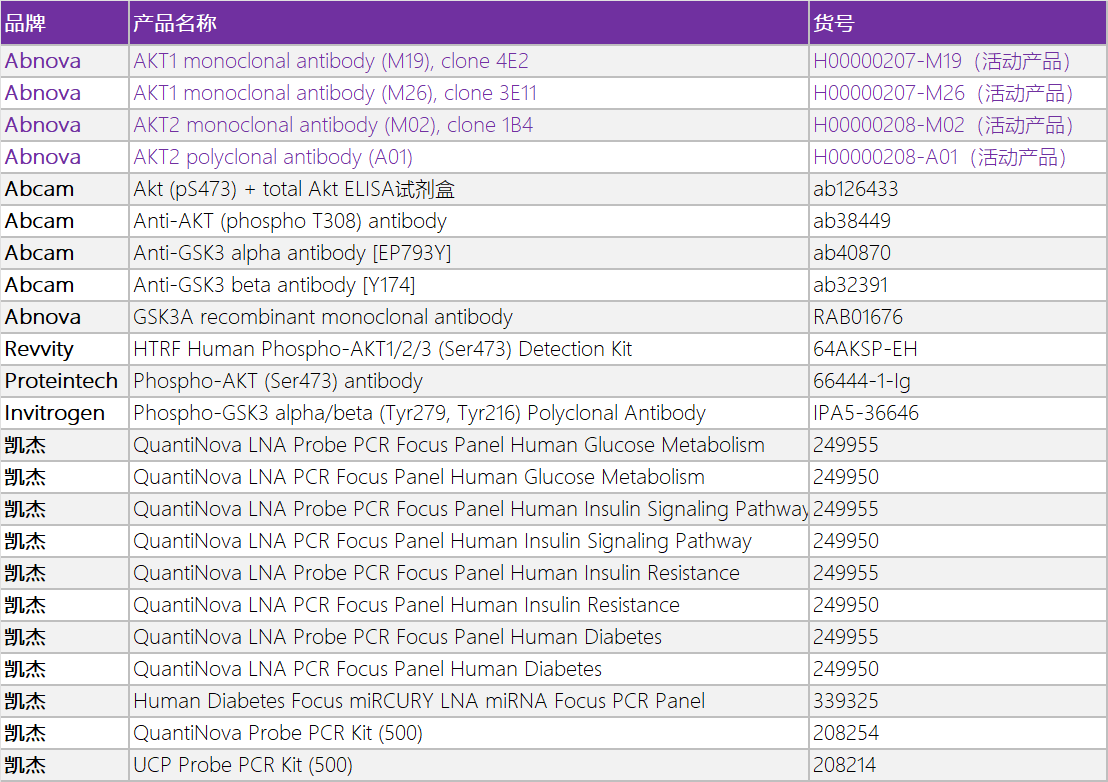The image size is (1108, 782).
Task: Follow the H00000208-A01 catalog number link
Action: [940, 157]
